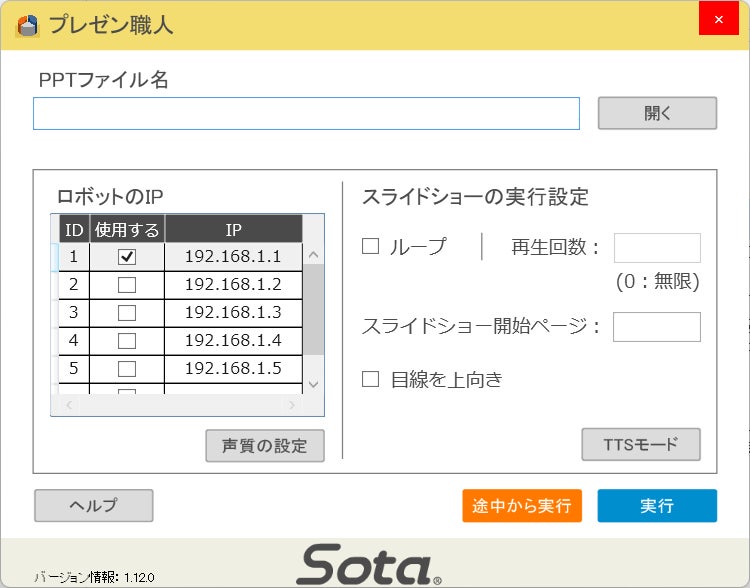This screenshot has width=750, height=588.
Task: Open ヘルプ
Action: click(x=94, y=505)
